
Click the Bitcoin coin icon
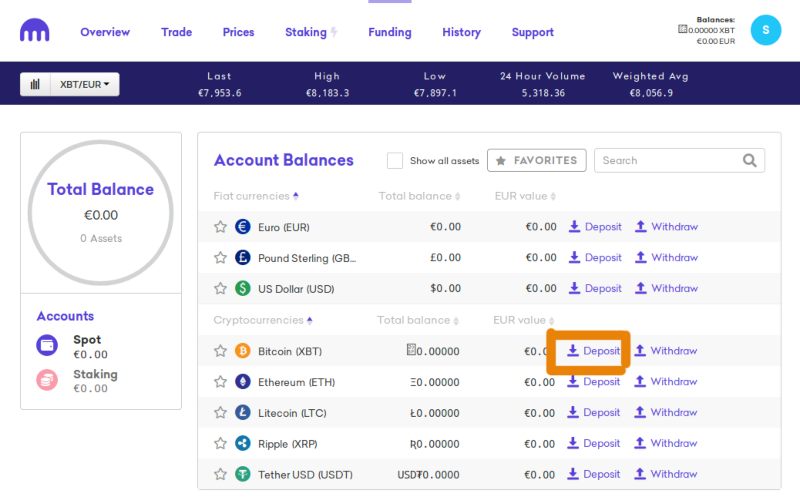pos(243,351)
